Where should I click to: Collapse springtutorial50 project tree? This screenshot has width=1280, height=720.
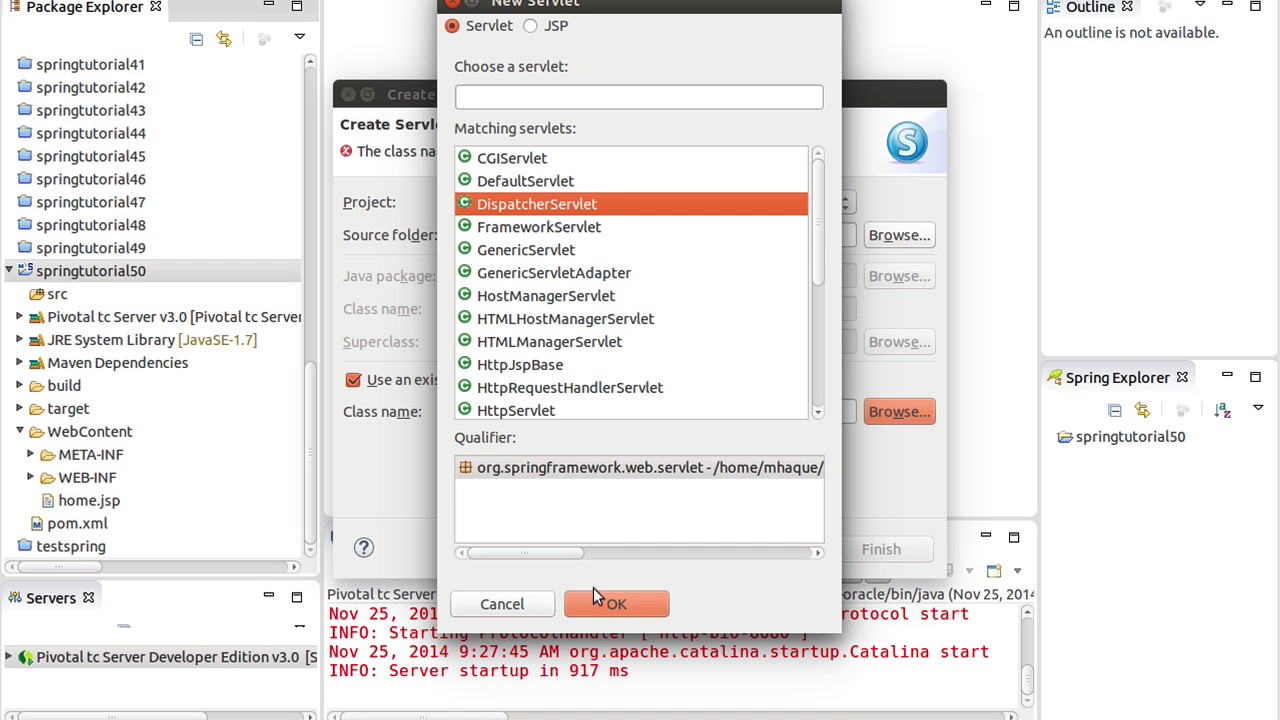(9, 271)
